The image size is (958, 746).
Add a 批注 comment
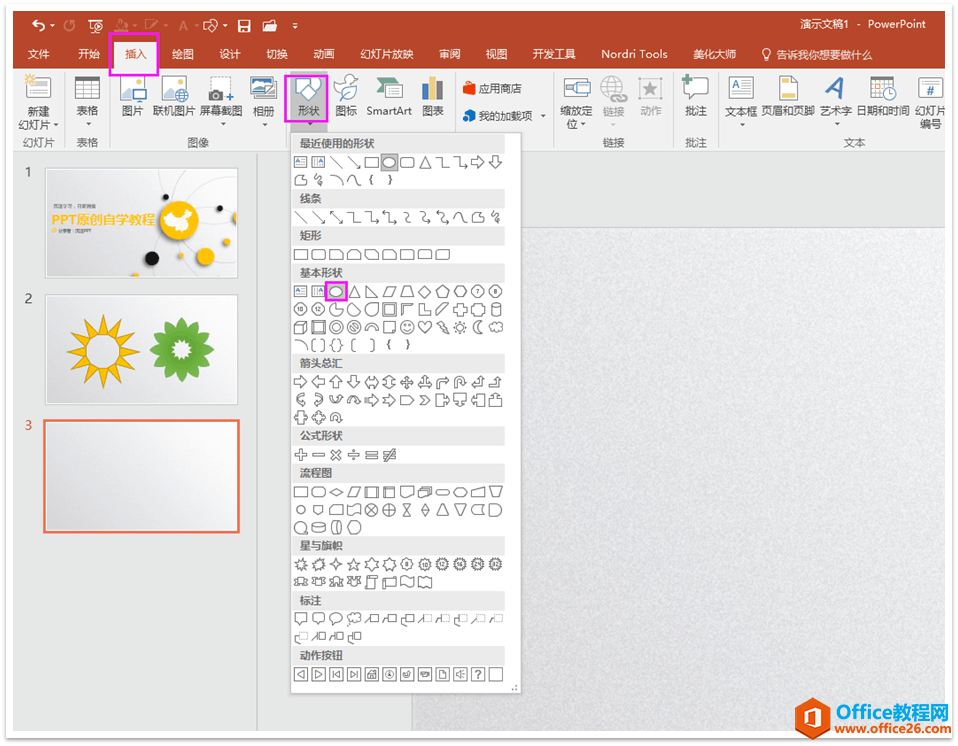coord(696,97)
